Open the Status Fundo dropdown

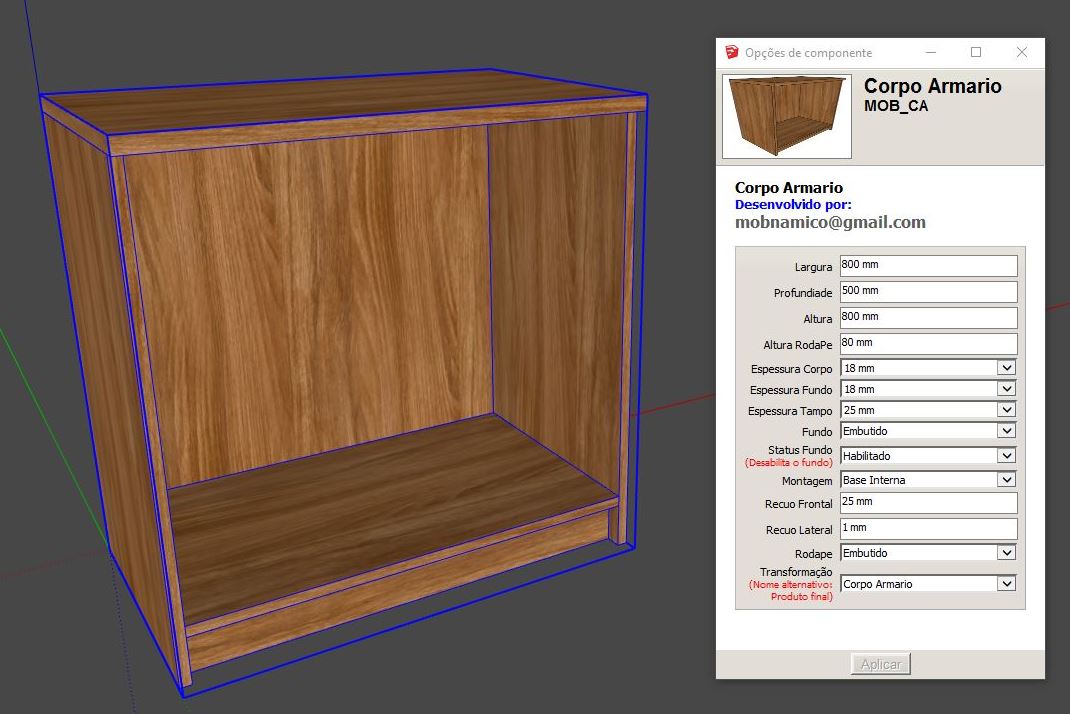click(1006, 455)
